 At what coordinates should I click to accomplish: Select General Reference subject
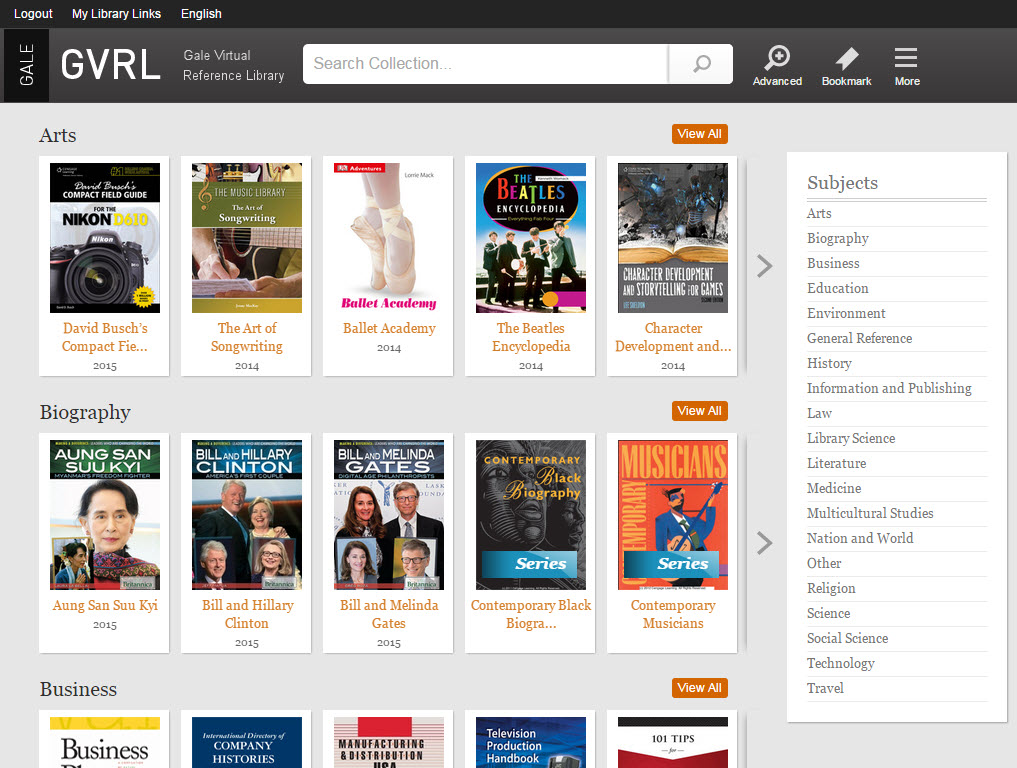859,338
